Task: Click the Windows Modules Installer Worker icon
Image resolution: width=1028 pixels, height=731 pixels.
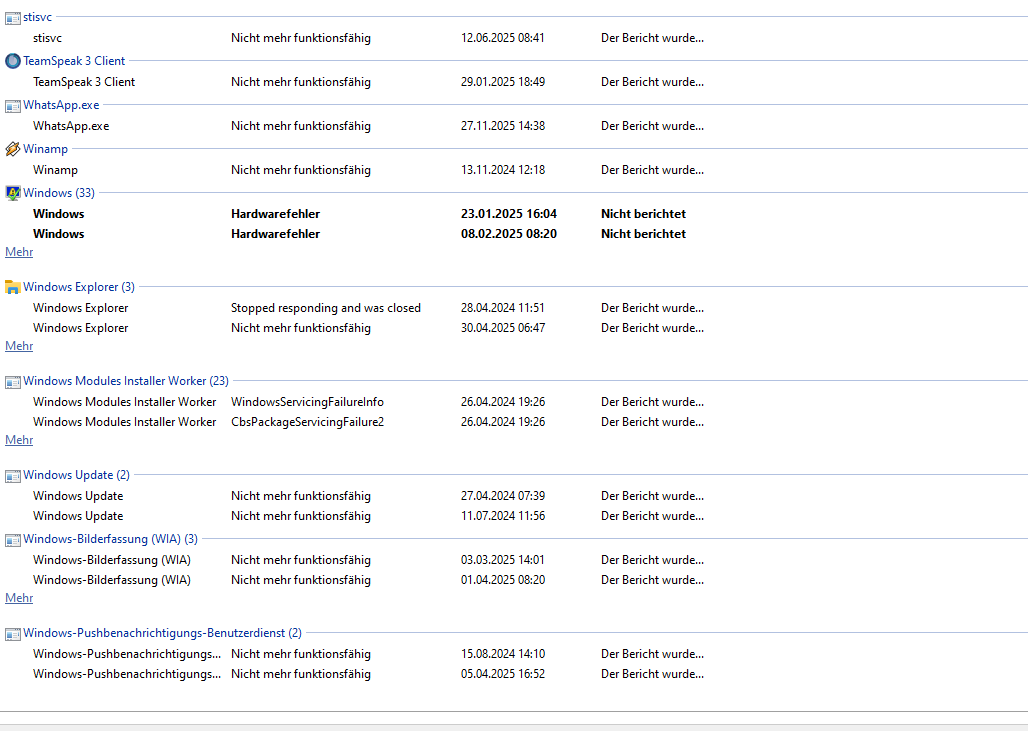Action: pyautogui.click(x=12, y=382)
